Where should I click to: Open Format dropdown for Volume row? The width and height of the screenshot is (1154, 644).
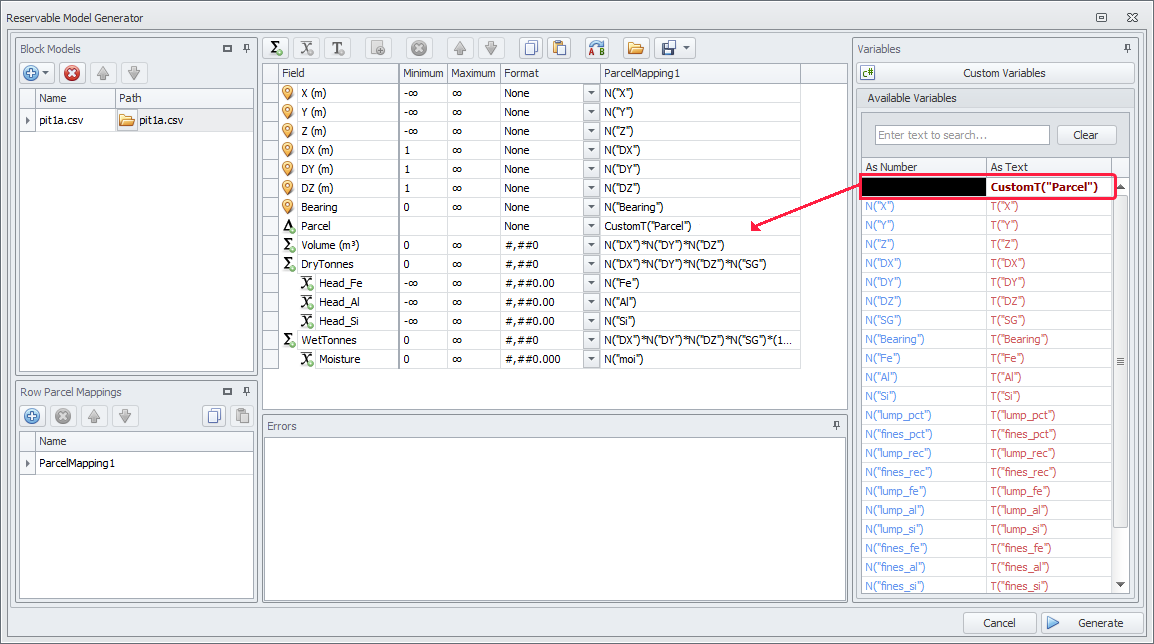(590, 245)
